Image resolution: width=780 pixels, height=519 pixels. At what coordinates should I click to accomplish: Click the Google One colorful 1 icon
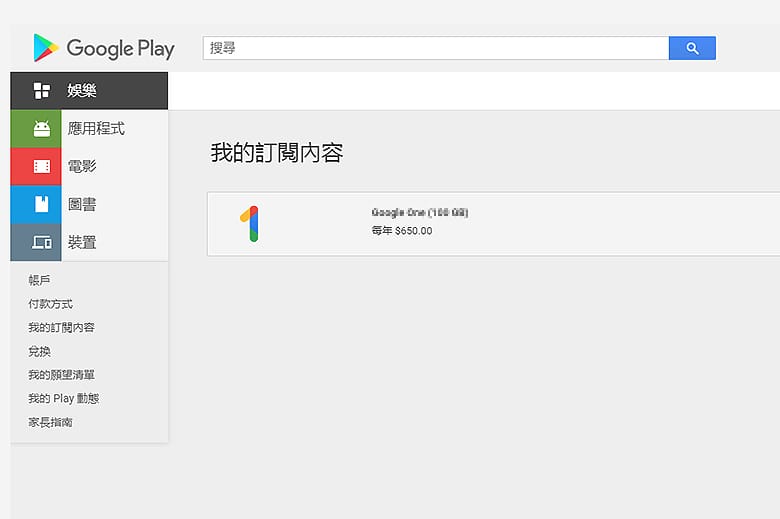click(250, 224)
